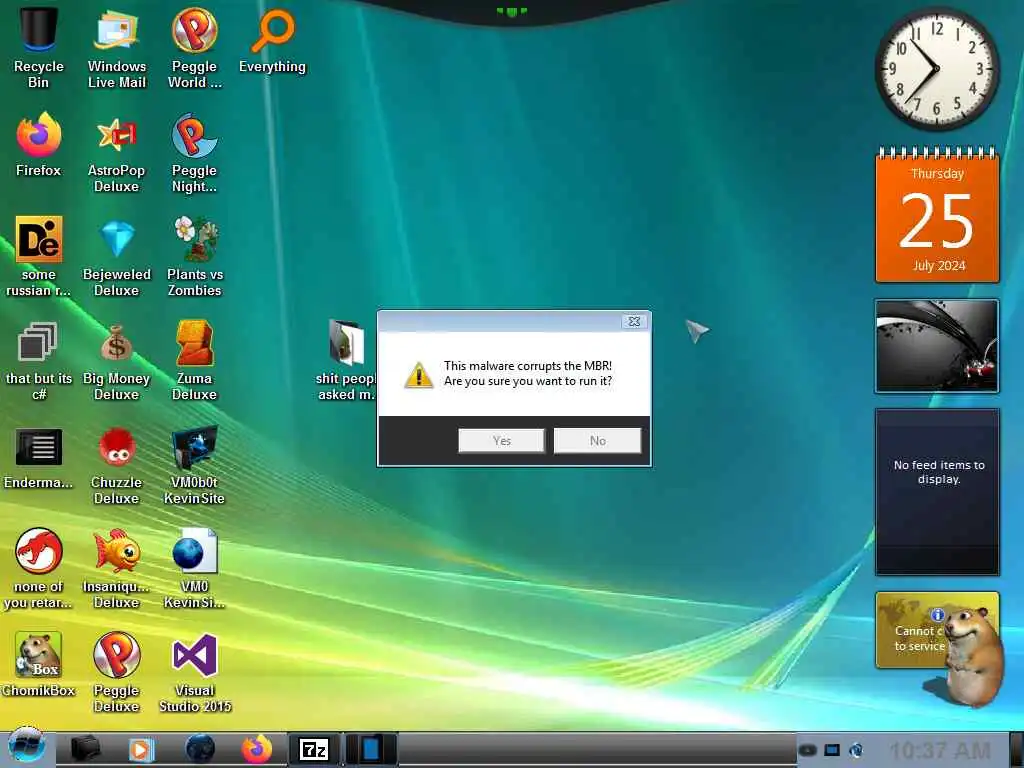Select the Peggle Deluxe icon

[116, 673]
